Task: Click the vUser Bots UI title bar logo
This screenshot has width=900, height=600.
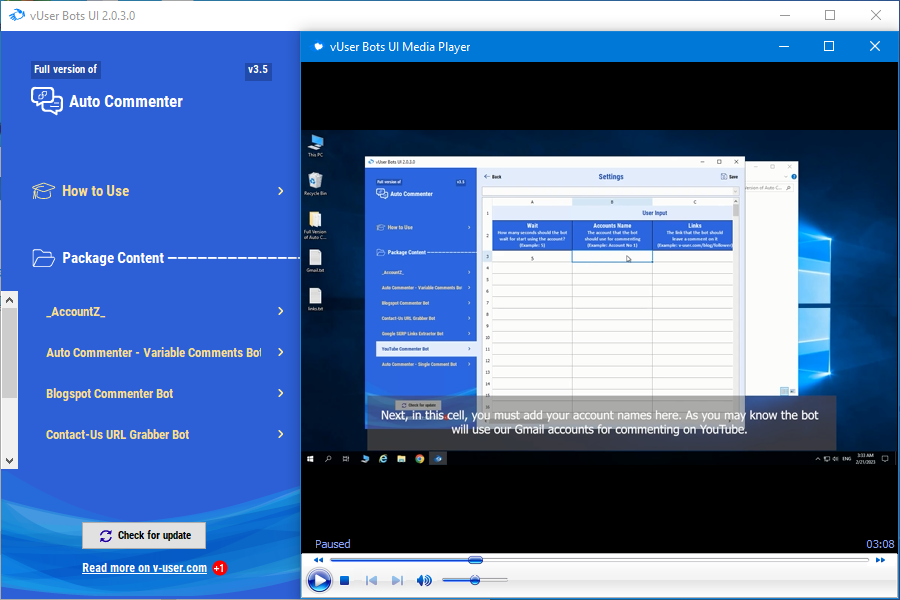Action: [17, 16]
